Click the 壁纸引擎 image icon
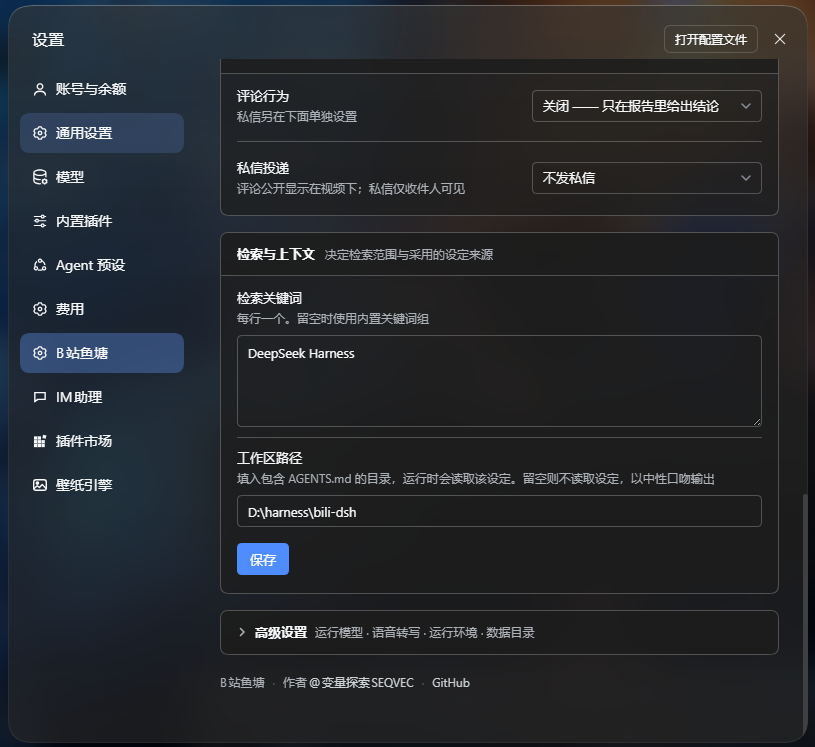The height and width of the screenshot is (747, 815). [x=40, y=485]
